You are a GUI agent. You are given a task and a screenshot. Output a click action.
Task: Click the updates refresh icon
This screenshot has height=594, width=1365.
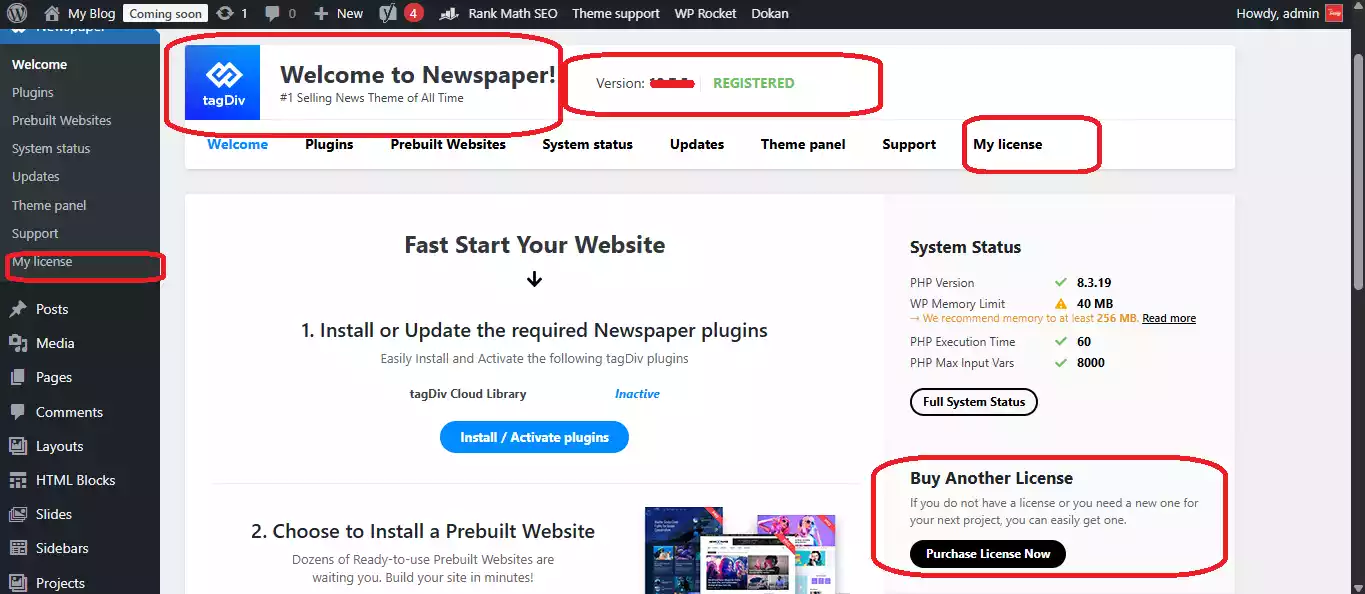[x=225, y=13]
